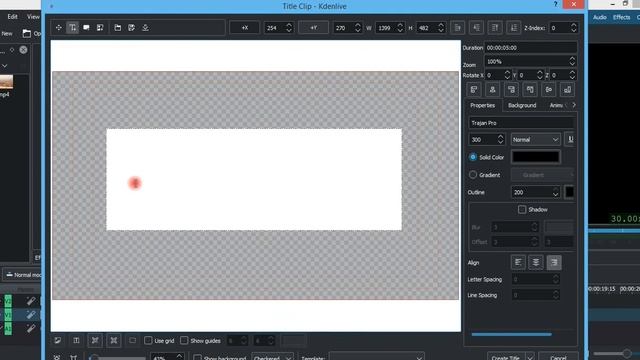Toggle the Show background checkbox
Screen dimensions: 640x360
click(198, 358)
